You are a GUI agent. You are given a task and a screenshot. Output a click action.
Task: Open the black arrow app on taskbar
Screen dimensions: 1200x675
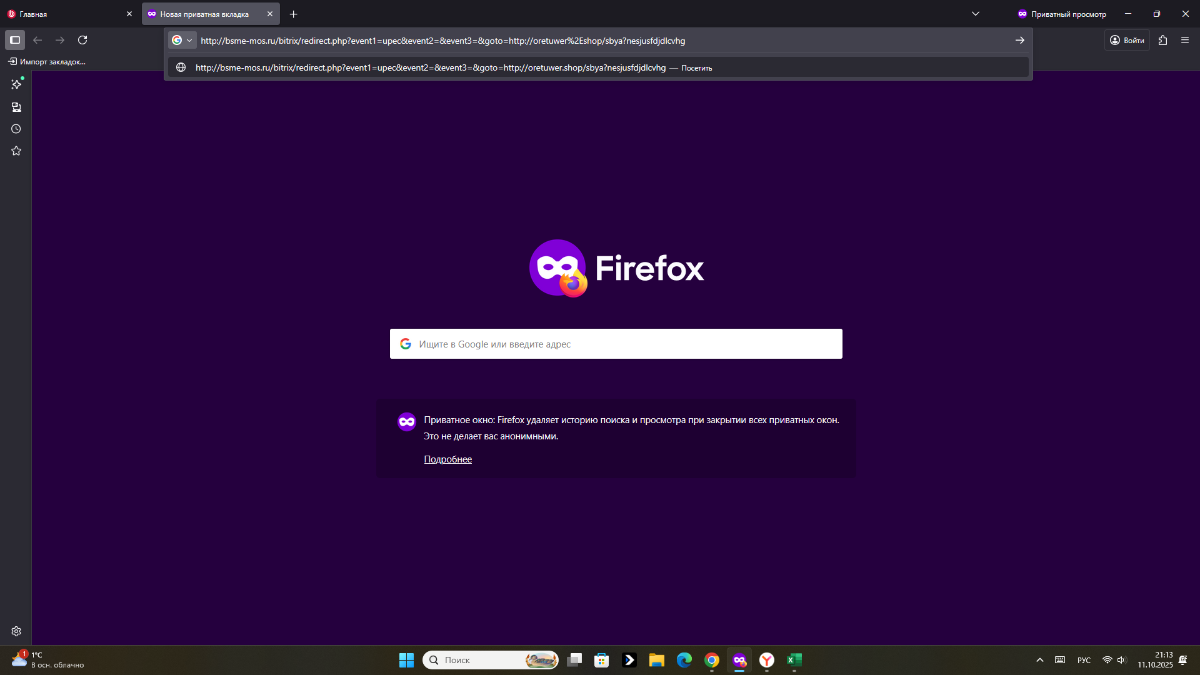[629, 660]
